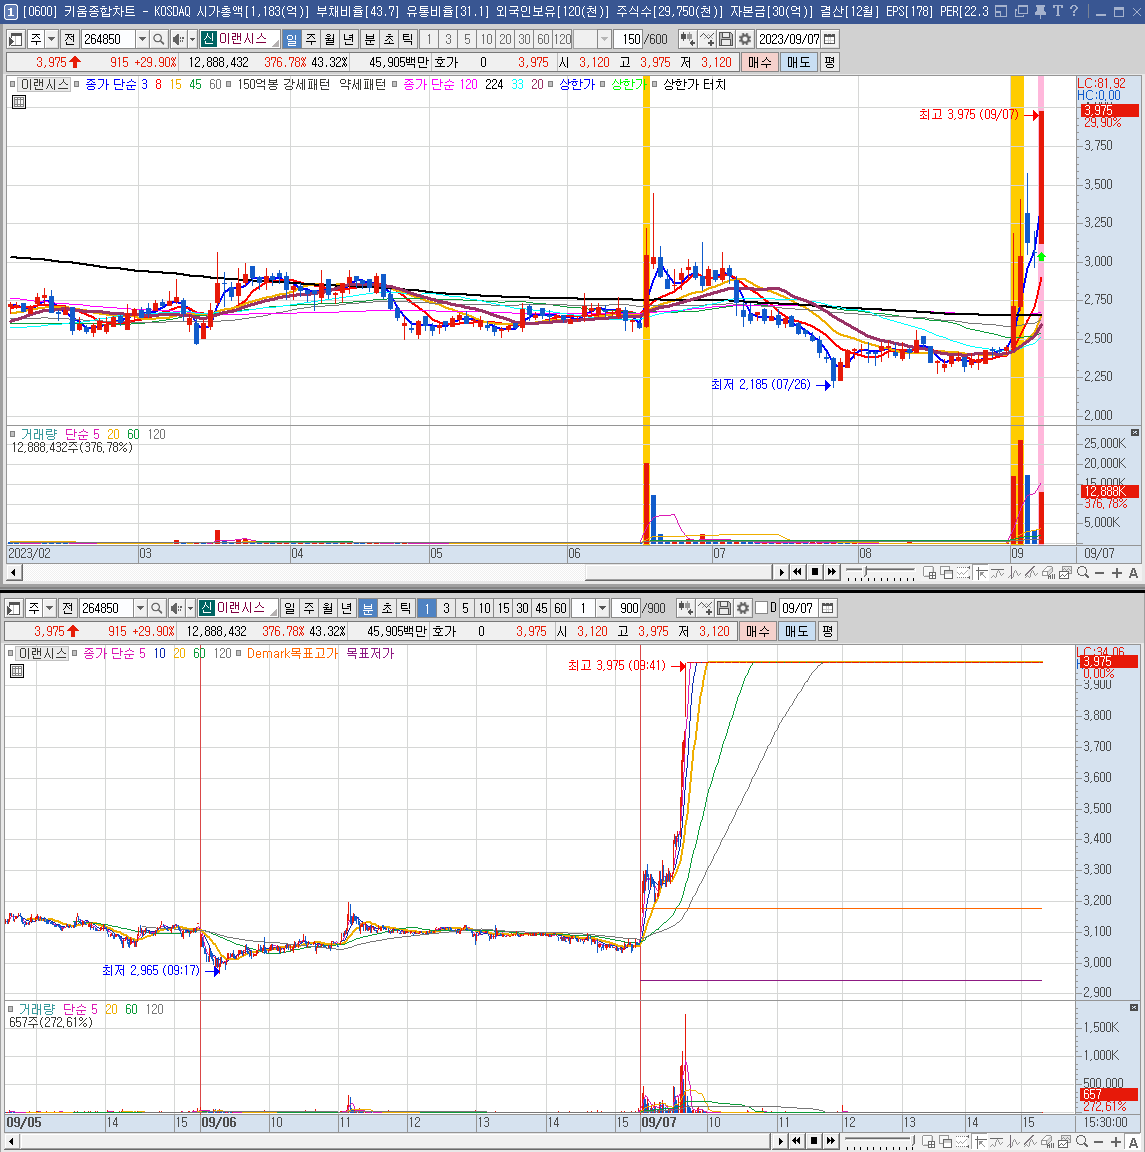1145x1152 pixels.
Task: Click layout window icon at upper toolbar start
Action: click(15, 39)
